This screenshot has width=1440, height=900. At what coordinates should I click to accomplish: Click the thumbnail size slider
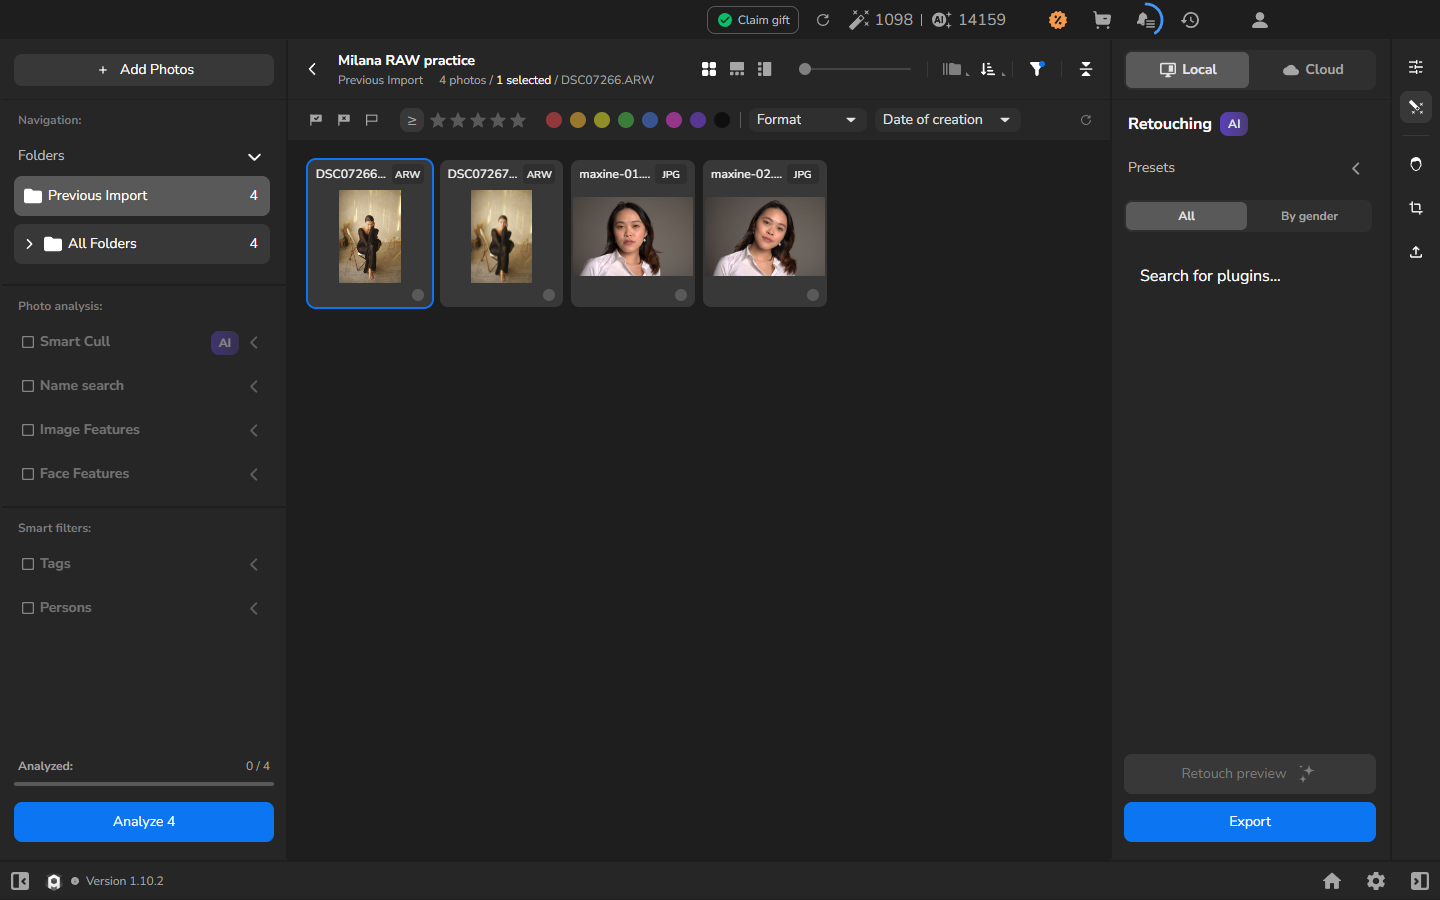pyautogui.click(x=855, y=69)
